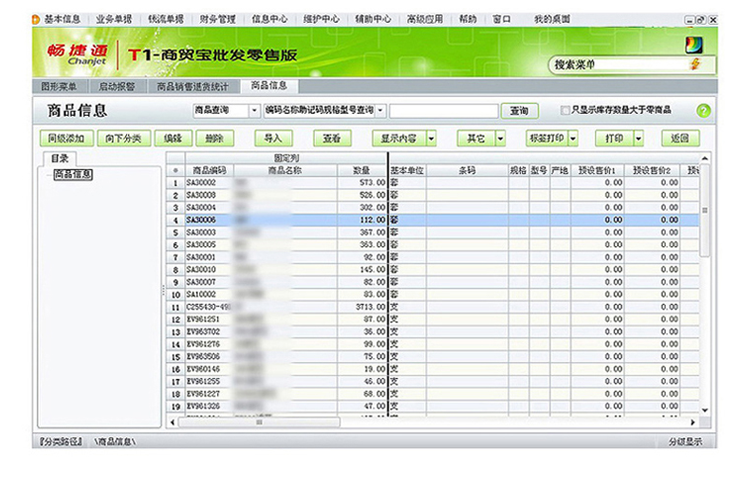This screenshot has height=481, width=750.
Task: Click the 预设售价1 column header
Action: (597, 170)
